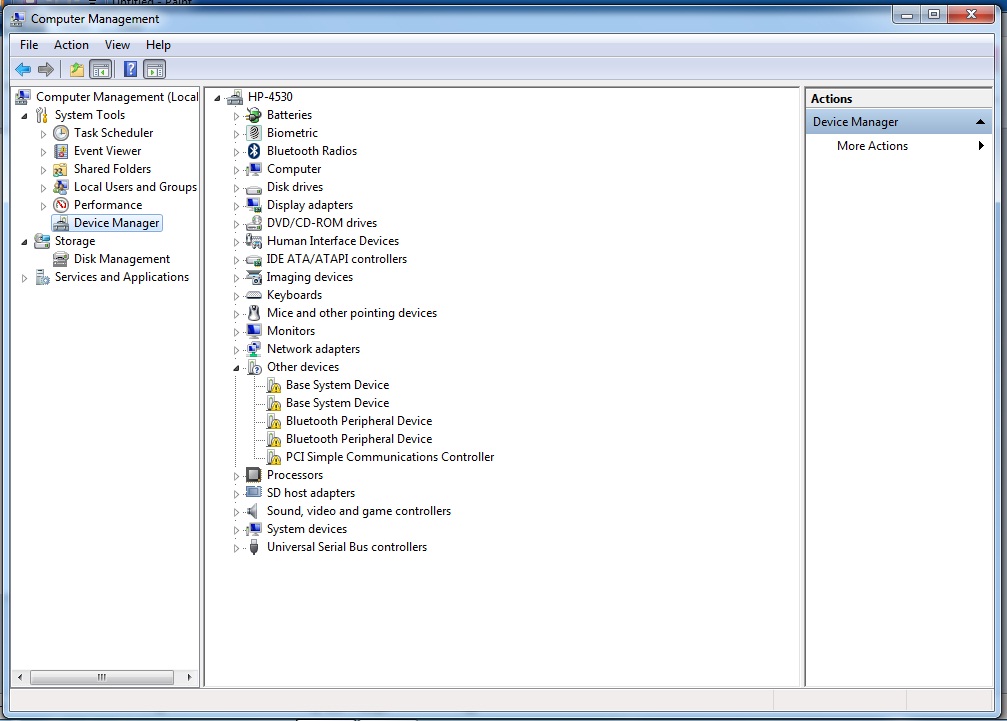Open the Action menu
Screen dimensions: 1007x721
coord(71,45)
